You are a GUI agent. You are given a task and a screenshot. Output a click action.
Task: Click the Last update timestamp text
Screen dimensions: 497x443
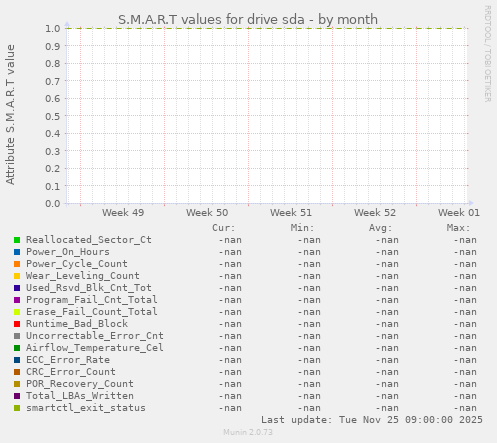click(x=372, y=420)
